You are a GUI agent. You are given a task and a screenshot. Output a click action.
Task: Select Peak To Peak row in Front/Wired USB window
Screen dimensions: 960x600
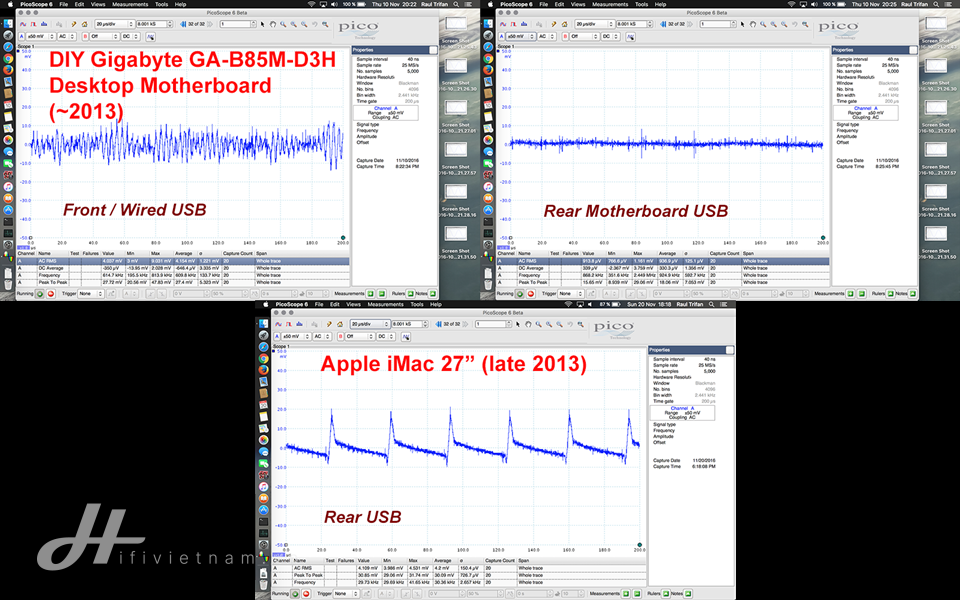click(x=183, y=282)
